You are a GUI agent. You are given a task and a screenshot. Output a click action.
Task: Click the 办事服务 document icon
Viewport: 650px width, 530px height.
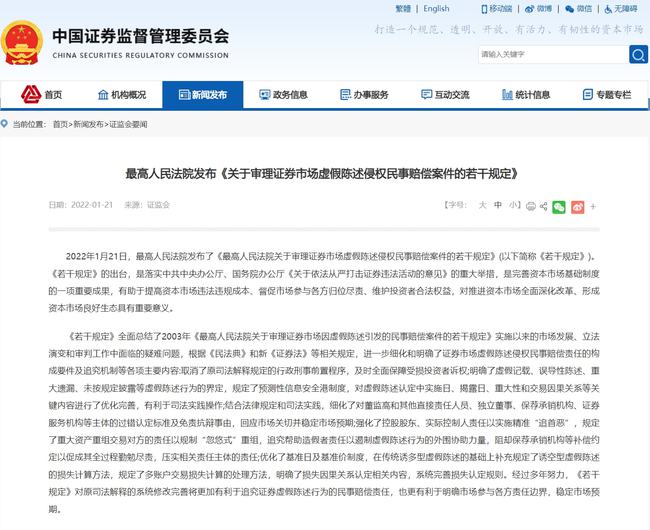[345, 95]
